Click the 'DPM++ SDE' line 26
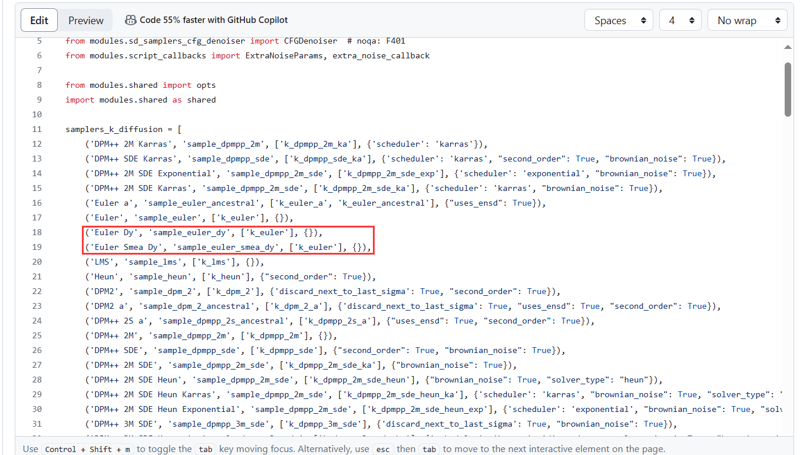The height and width of the screenshot is (455, 800). [325, 351]
